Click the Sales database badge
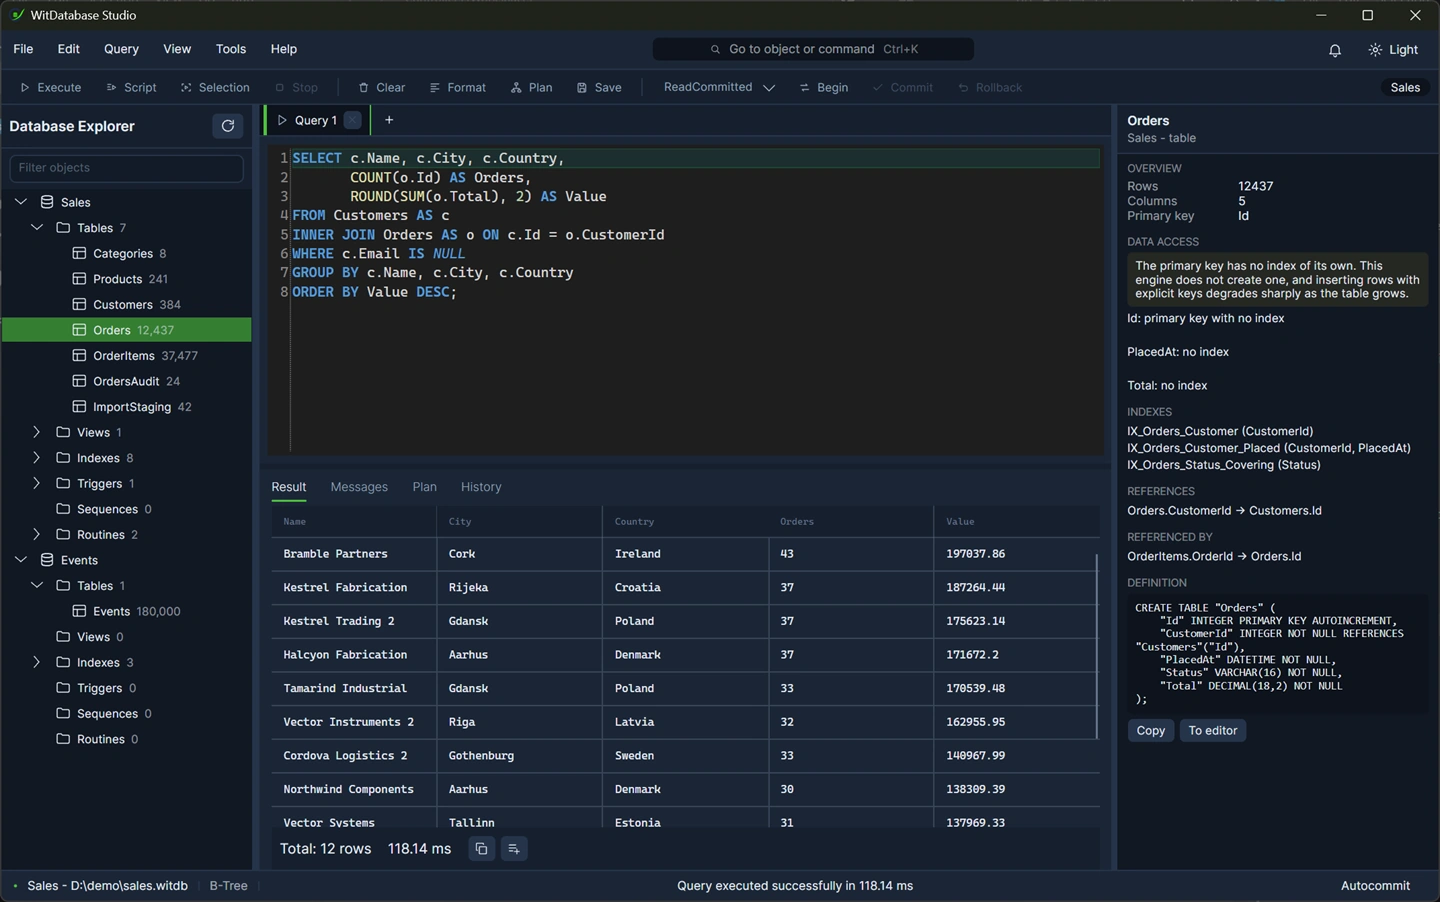 click(x=1405, y=88)
